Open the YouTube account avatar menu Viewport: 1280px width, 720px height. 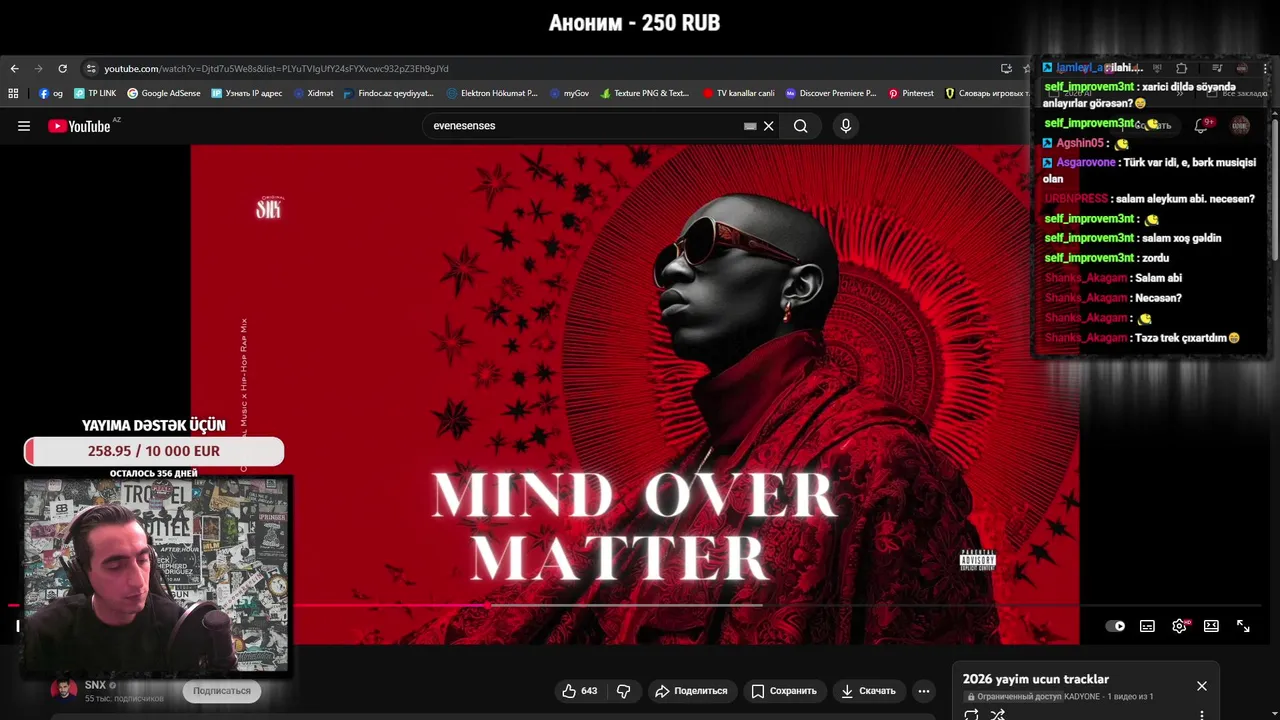[1240, 126]
